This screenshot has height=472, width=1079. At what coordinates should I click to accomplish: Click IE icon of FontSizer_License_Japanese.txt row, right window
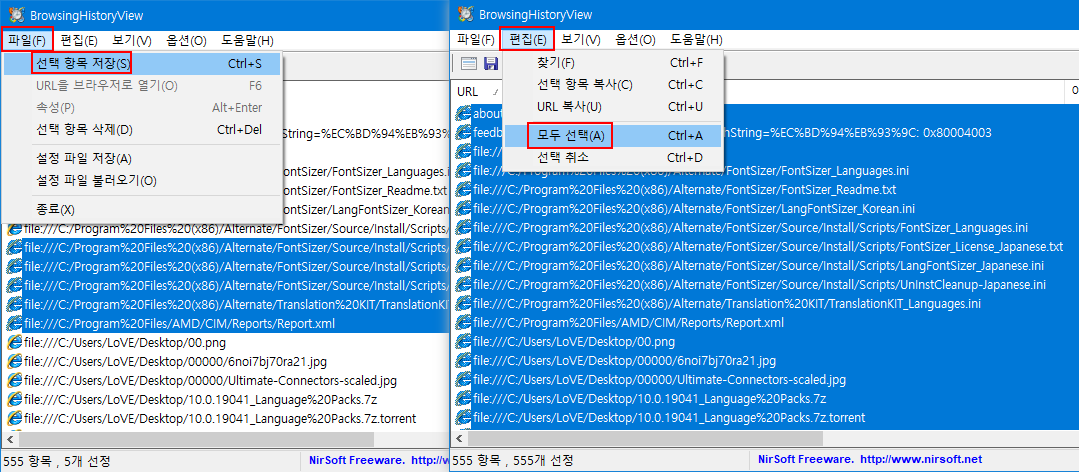pyautogui.click(x=464, y=246)
